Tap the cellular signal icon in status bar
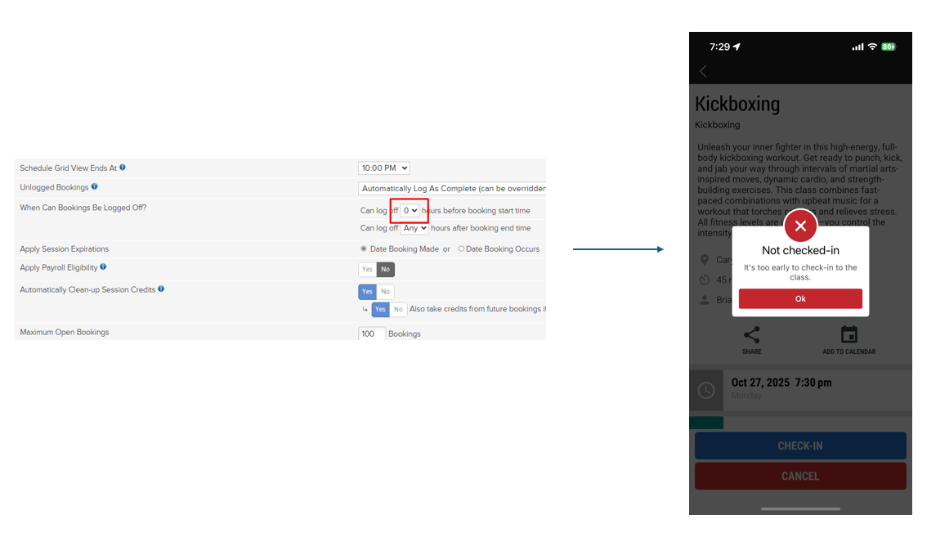 tap(858, 47)
